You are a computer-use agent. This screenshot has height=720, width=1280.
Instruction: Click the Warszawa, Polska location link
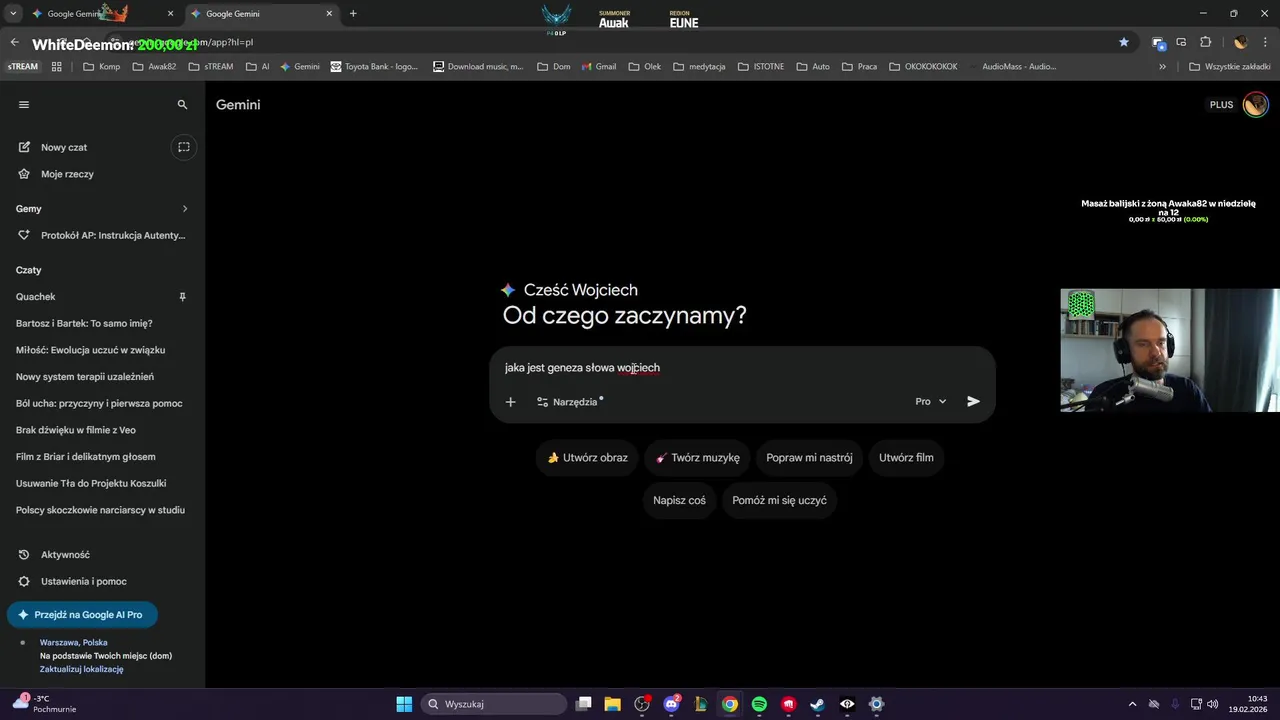click(x=73, y=643)
